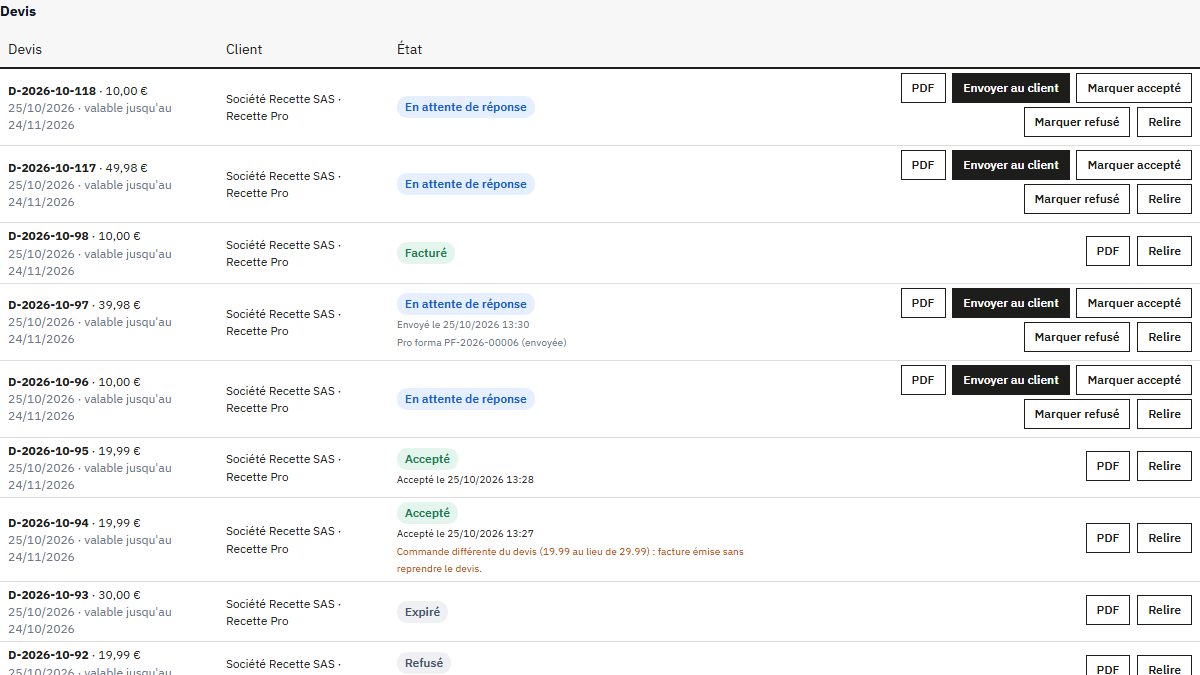This screenshot has width=1200, height=675.
Task: Open PDF of quote D-2026-10-117
Action: [x=923, y=165]
